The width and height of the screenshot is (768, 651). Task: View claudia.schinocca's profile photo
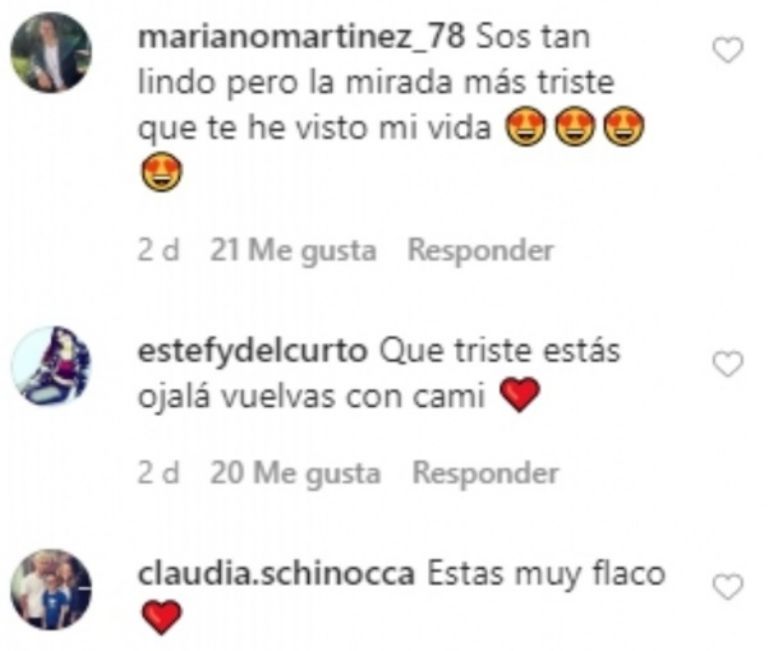point(51,589)
